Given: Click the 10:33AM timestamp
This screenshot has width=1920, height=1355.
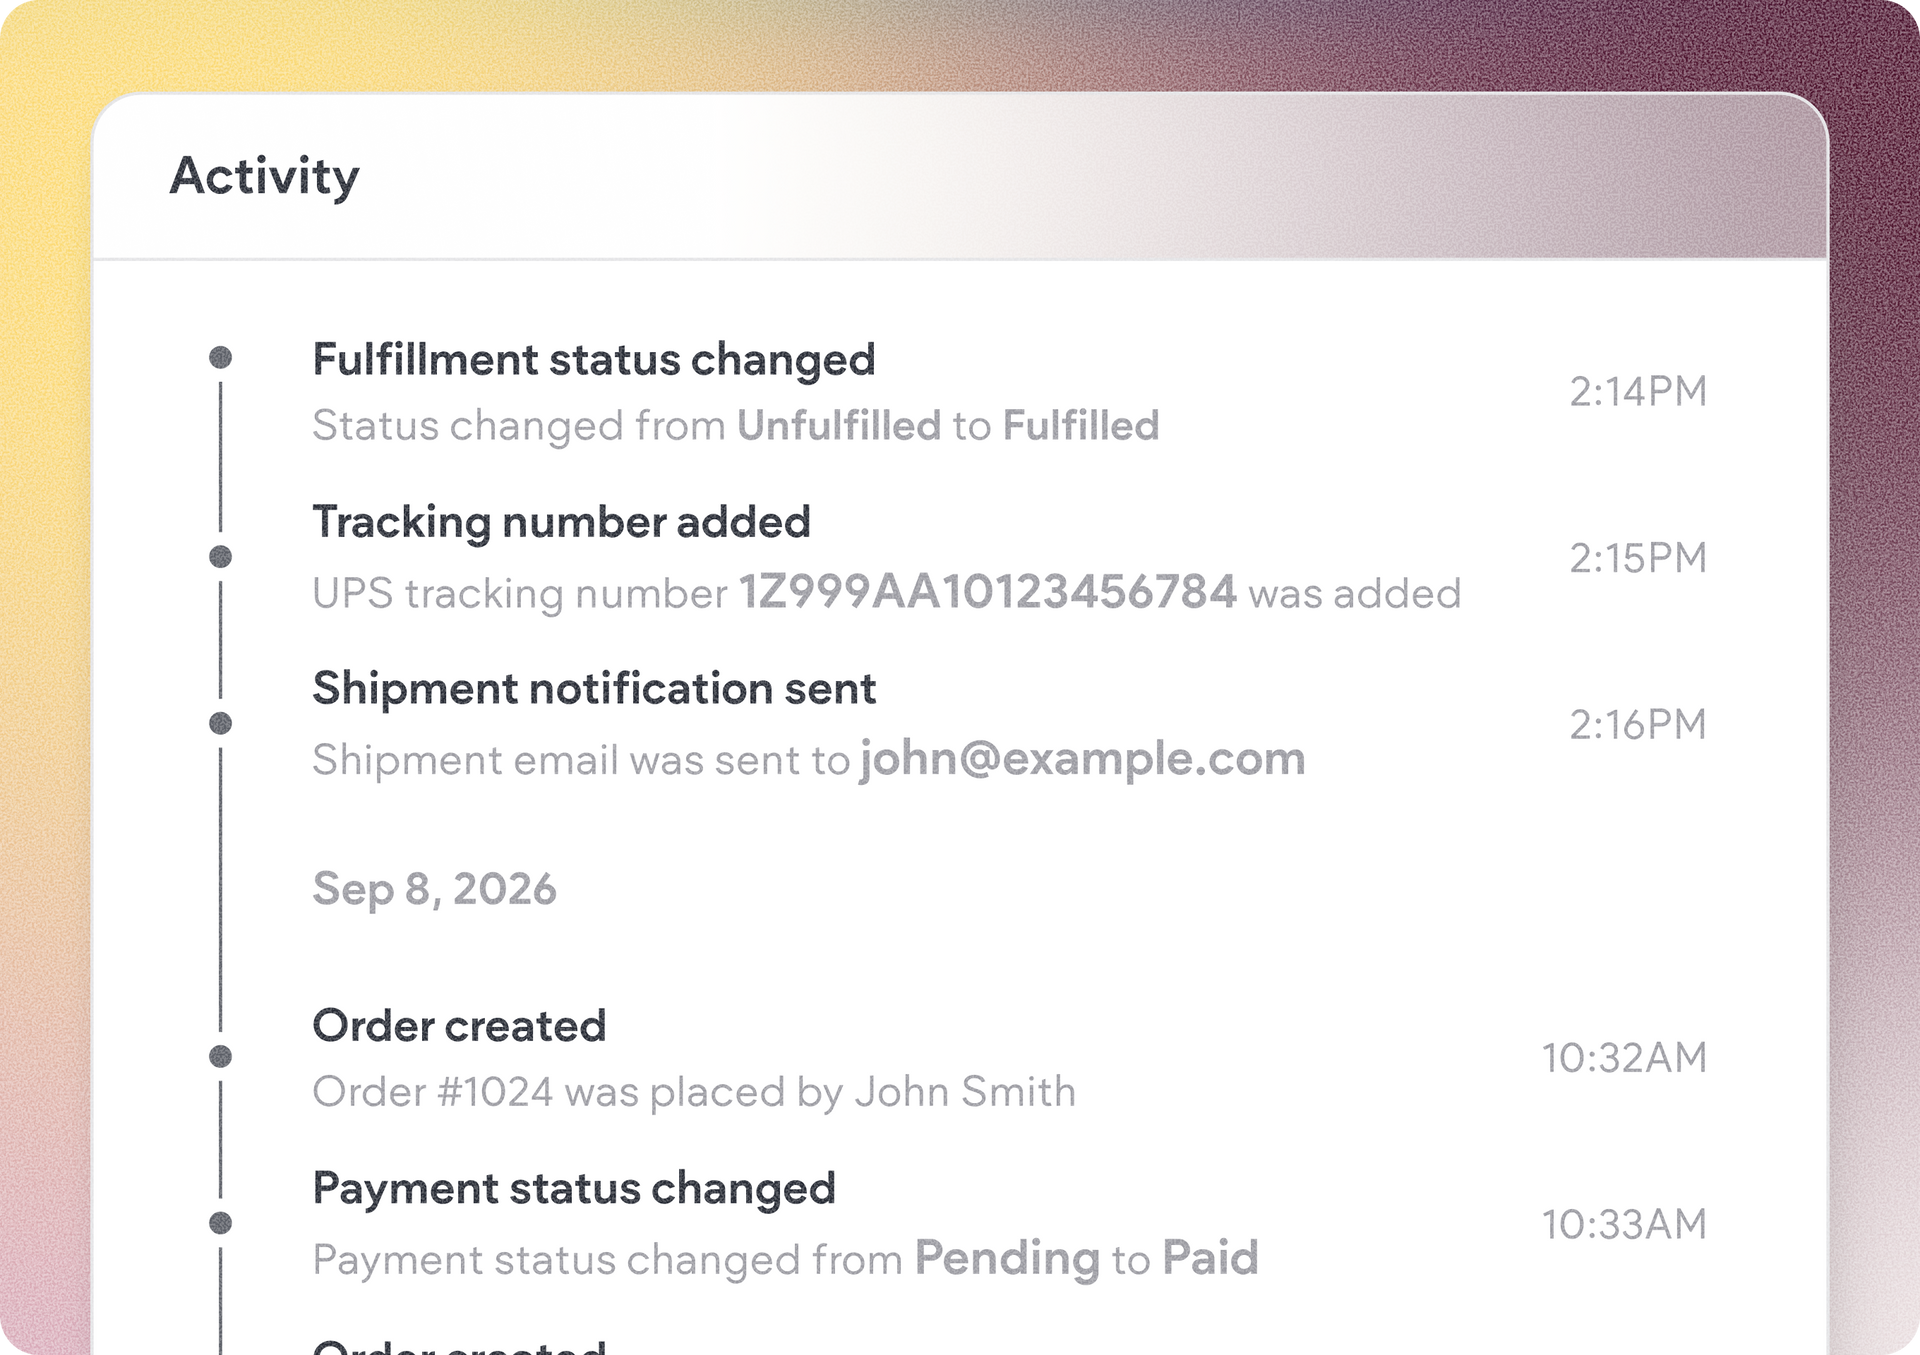Looking at the screenshot, I should coord(1624,1224).
